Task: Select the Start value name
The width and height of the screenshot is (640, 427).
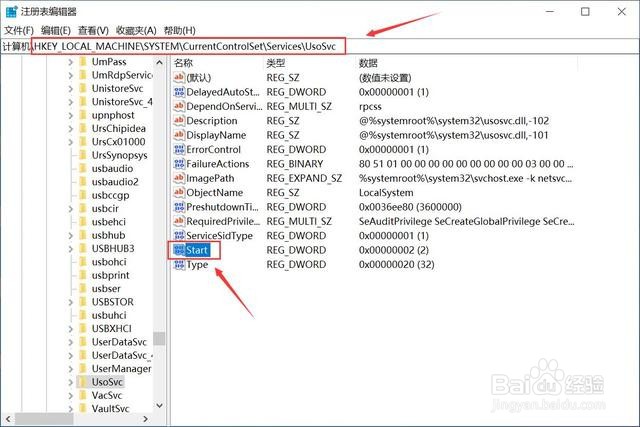Action: point(197,250)
